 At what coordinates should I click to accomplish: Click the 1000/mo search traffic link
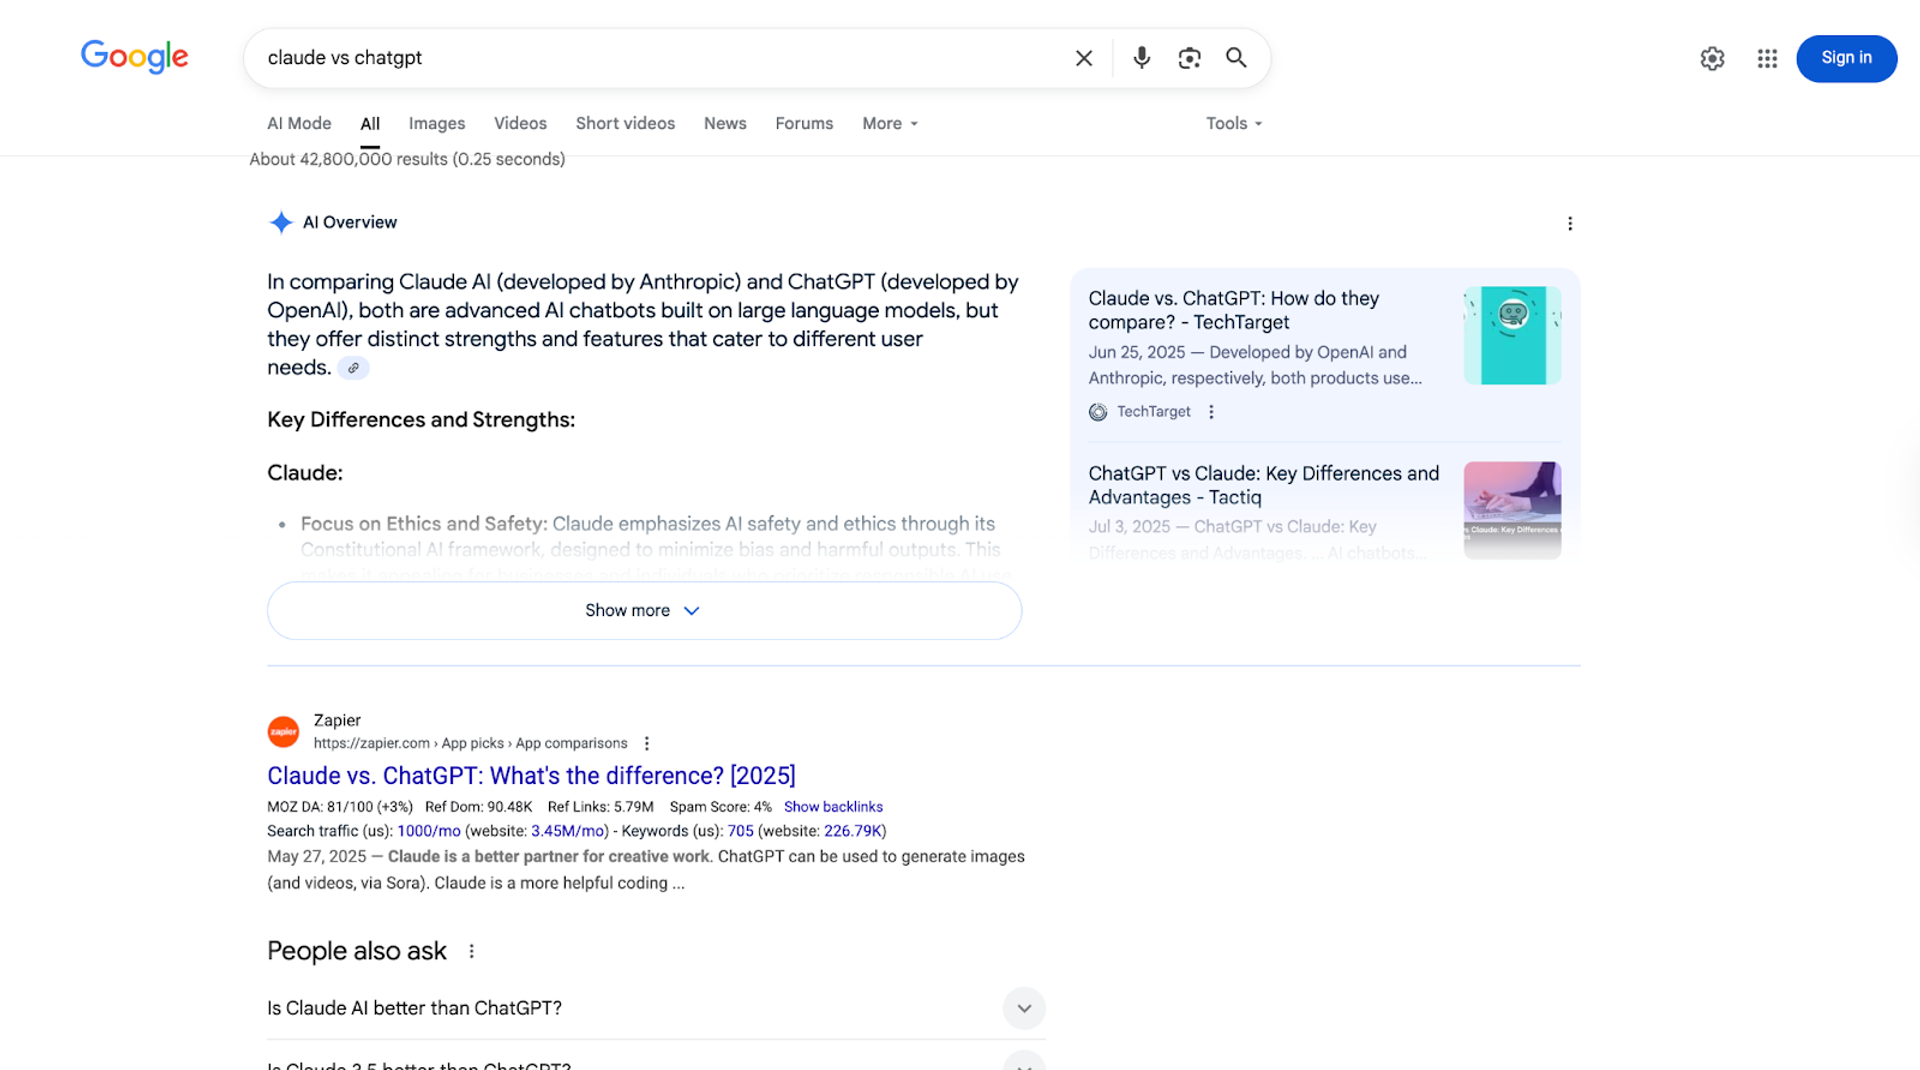point(429,831)
